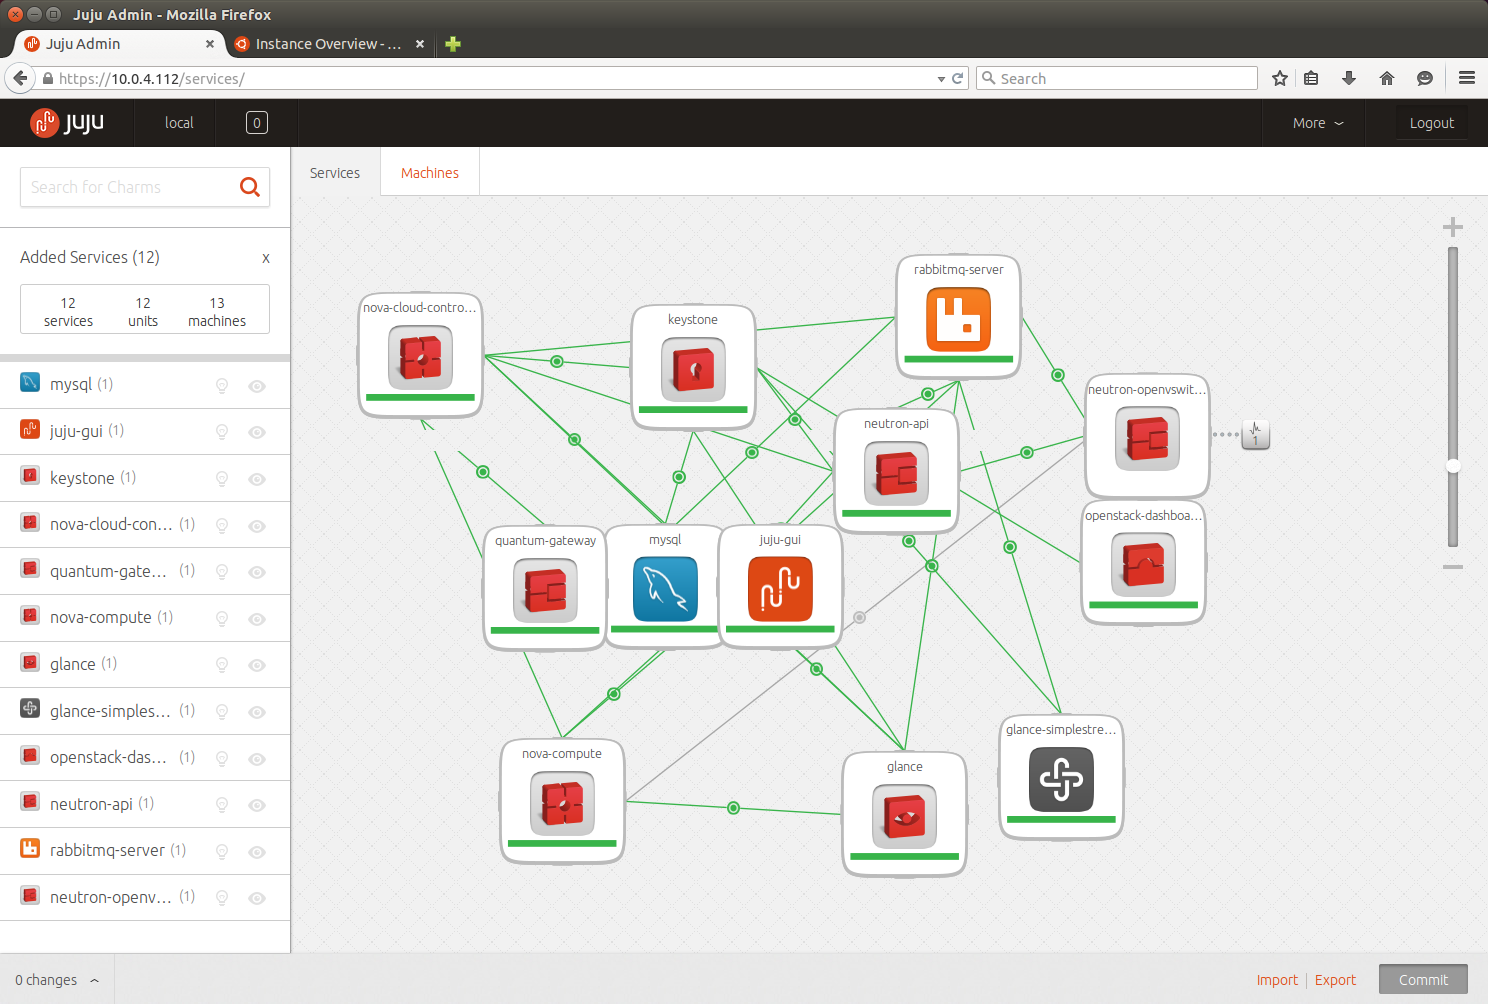The image size is (1488, 1004).
Task: Select the nova-compute service block
Action: click(562, 801)
